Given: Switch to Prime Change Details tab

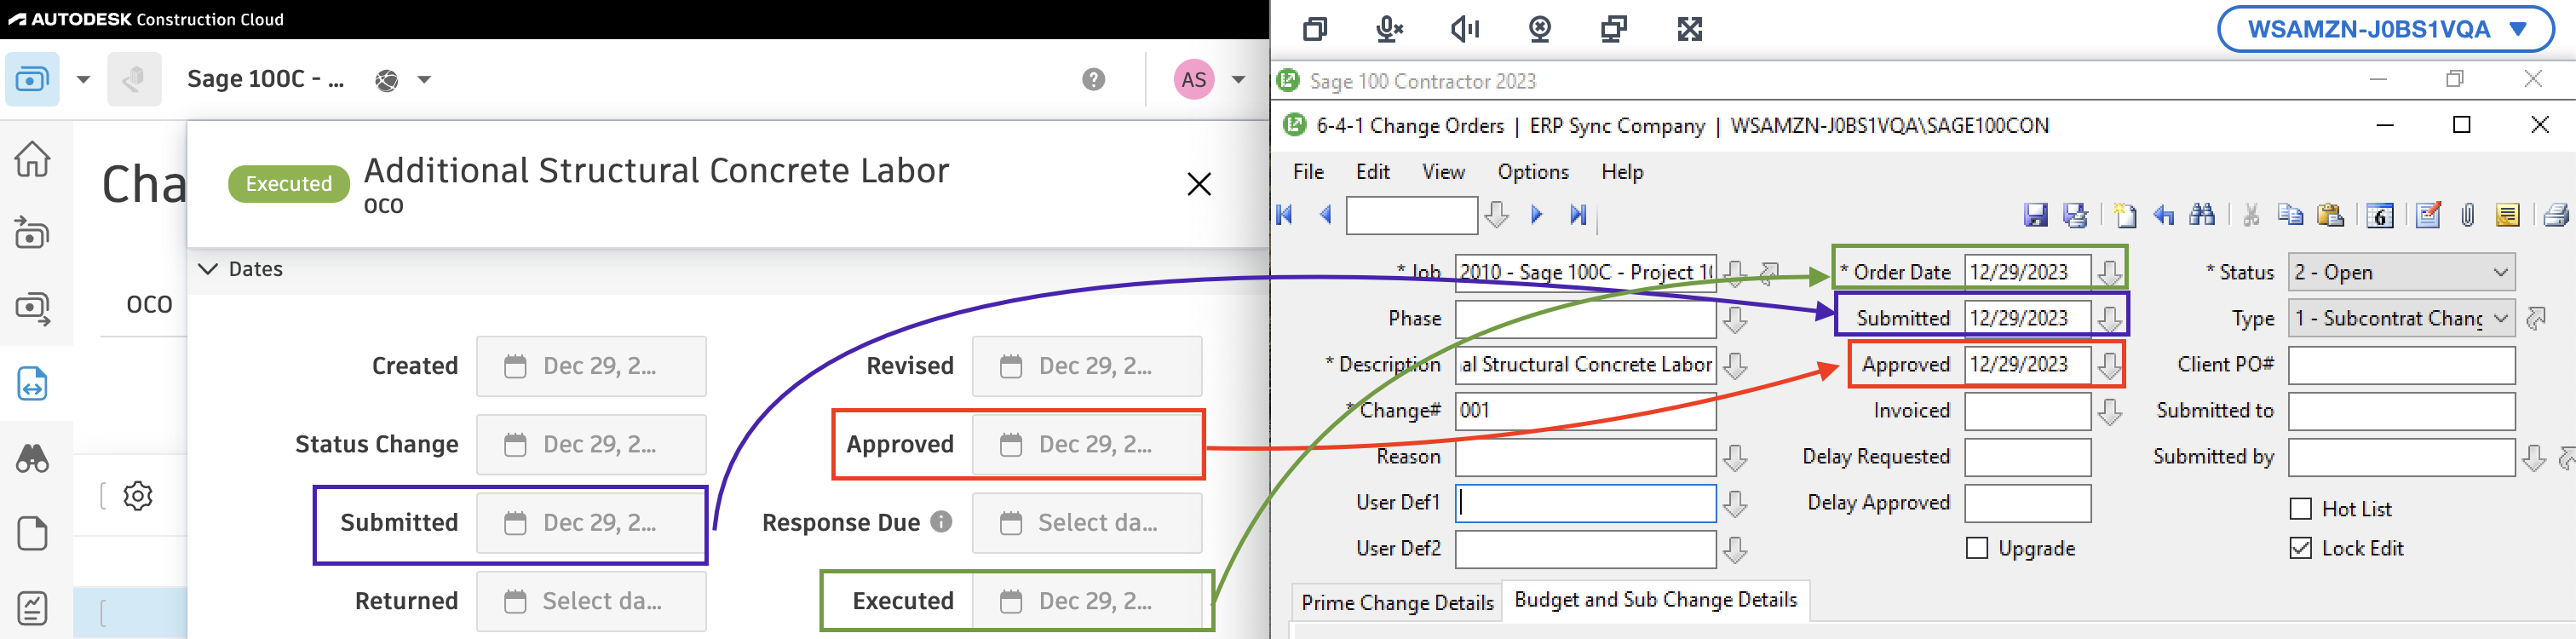Looking at the screenshot, I should coord(1397,603).
